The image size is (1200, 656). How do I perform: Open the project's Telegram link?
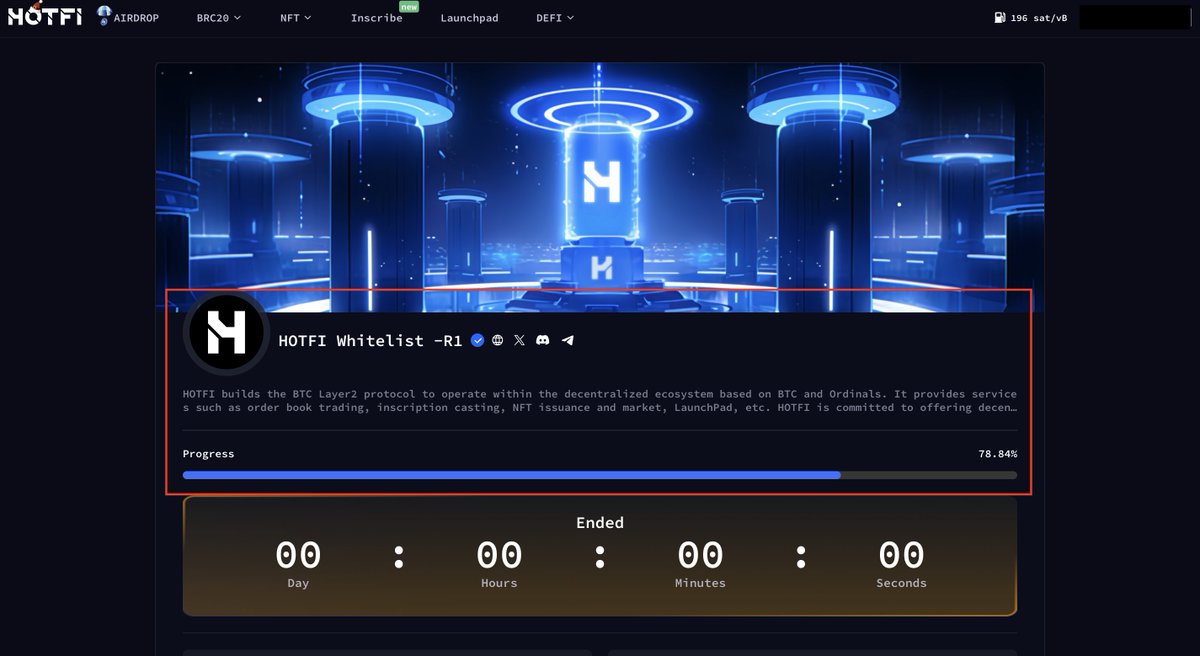(568, 340)
